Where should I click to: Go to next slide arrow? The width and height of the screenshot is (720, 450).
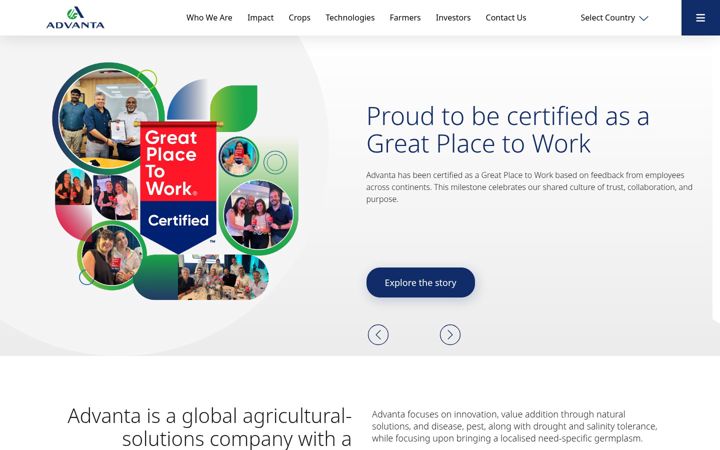point(450,335)
